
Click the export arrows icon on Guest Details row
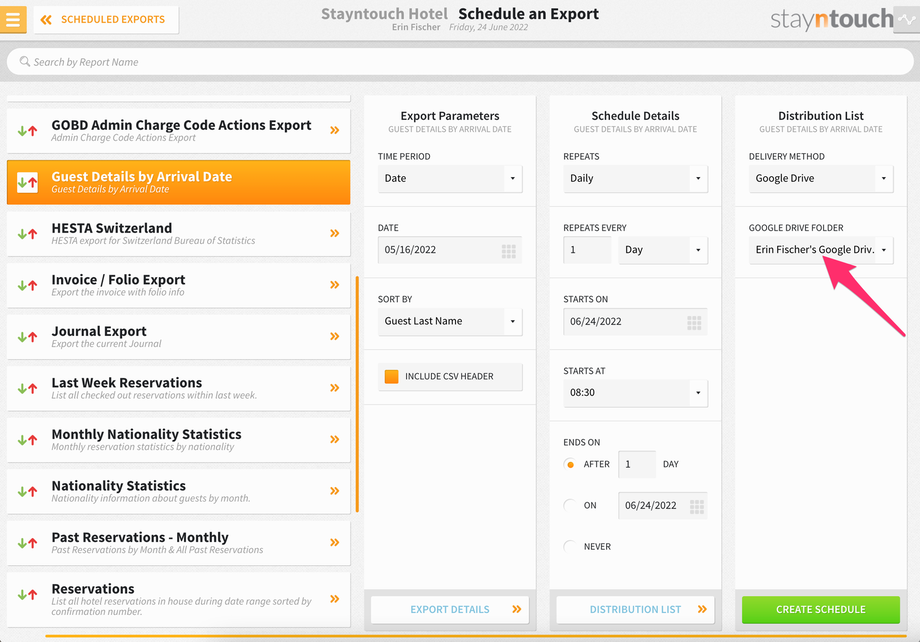pos(28,183)
